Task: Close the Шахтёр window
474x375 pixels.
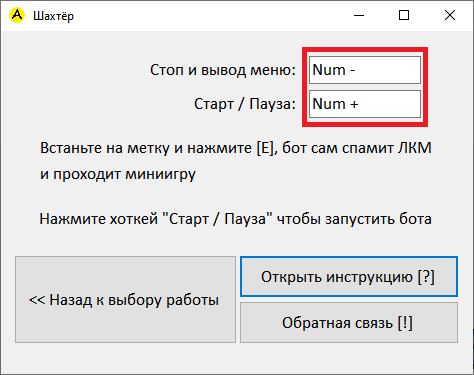Action: click(450, 15)
